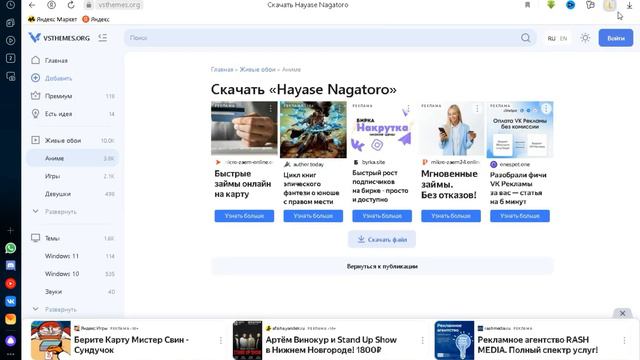This screenshot has width=640, height=360.
Task: Open options menu on credit card ad
Action: point(270,108)
